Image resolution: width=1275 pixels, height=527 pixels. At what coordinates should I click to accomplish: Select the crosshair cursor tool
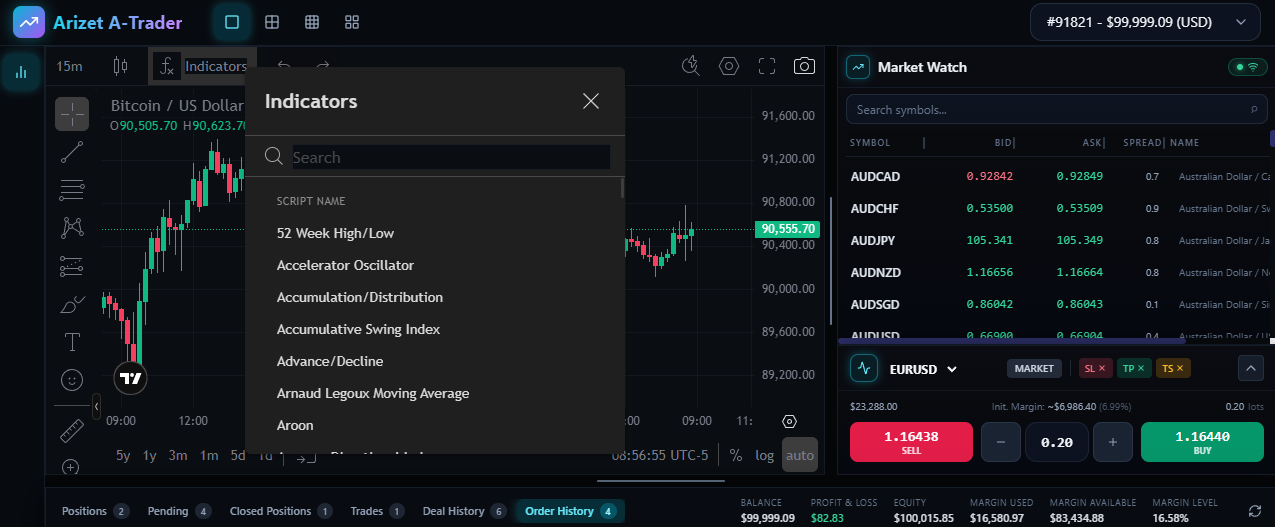point(72,114)
